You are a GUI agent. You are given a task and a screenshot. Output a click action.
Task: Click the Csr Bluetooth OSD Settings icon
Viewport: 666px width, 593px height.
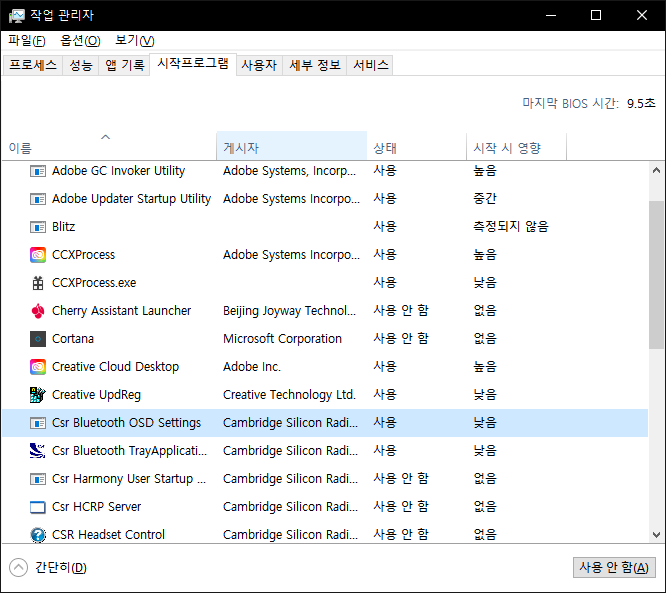(38, 423)
